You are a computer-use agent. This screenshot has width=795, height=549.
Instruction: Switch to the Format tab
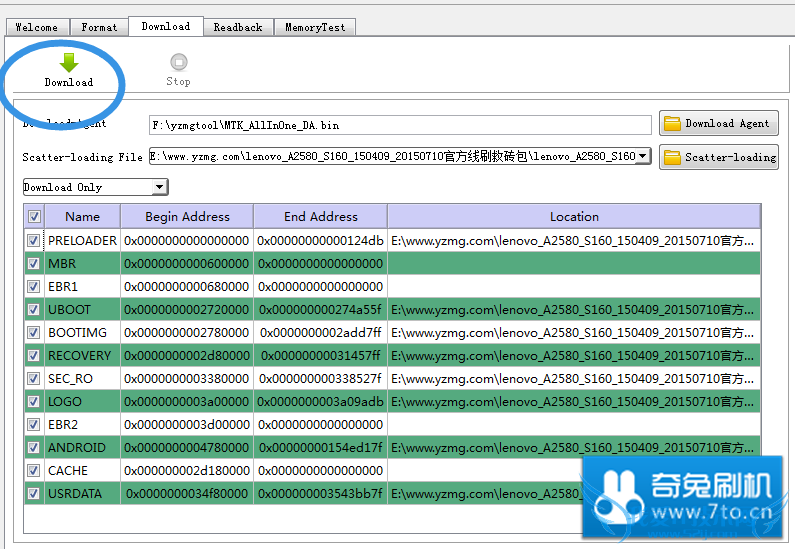pyautogui.click(x=99, y=27)
